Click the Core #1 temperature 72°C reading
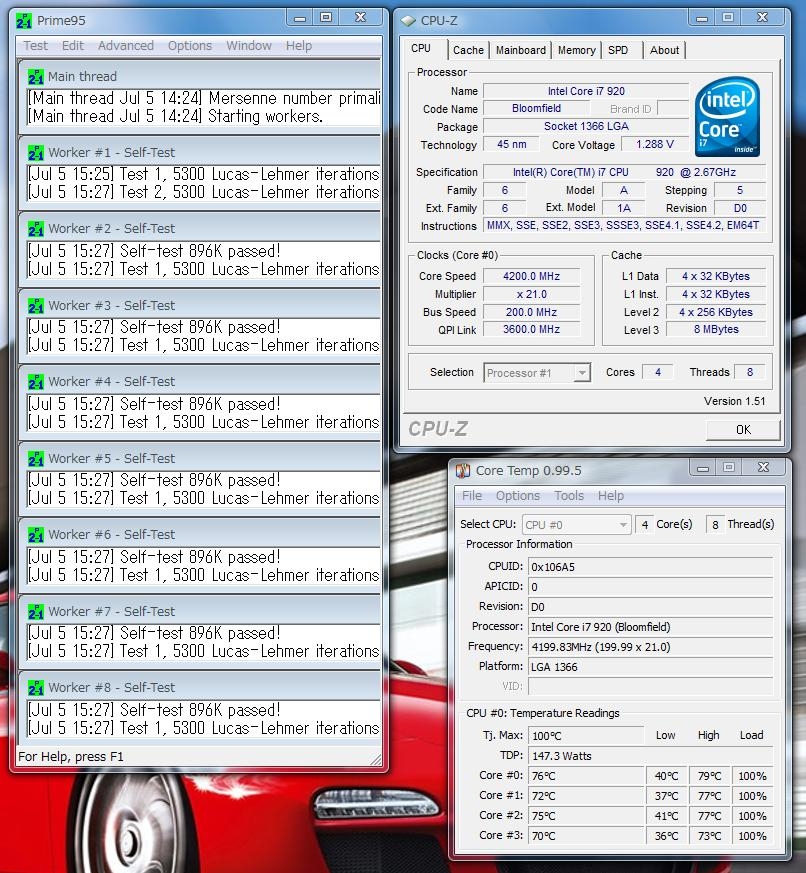 click(586, 796)
